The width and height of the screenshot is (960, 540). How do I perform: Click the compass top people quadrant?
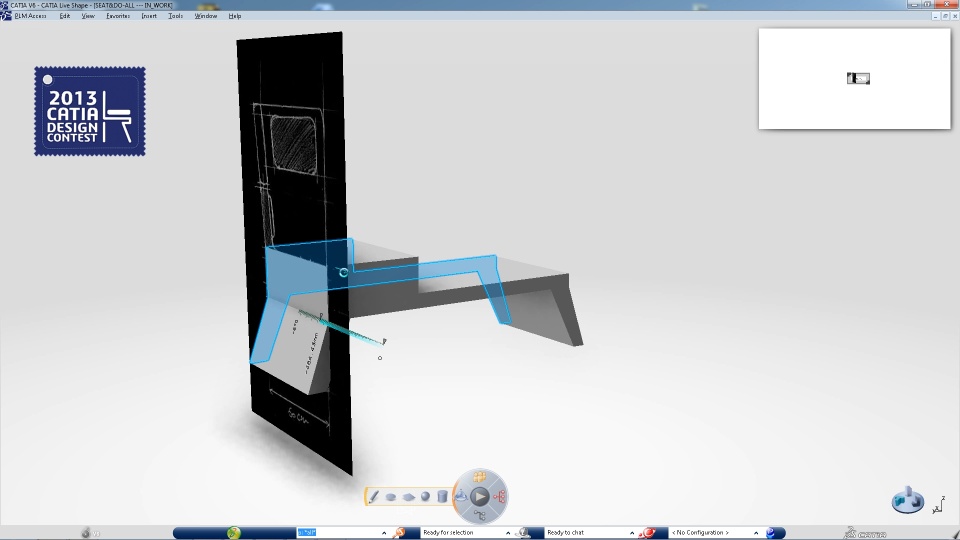click(479, 477)
